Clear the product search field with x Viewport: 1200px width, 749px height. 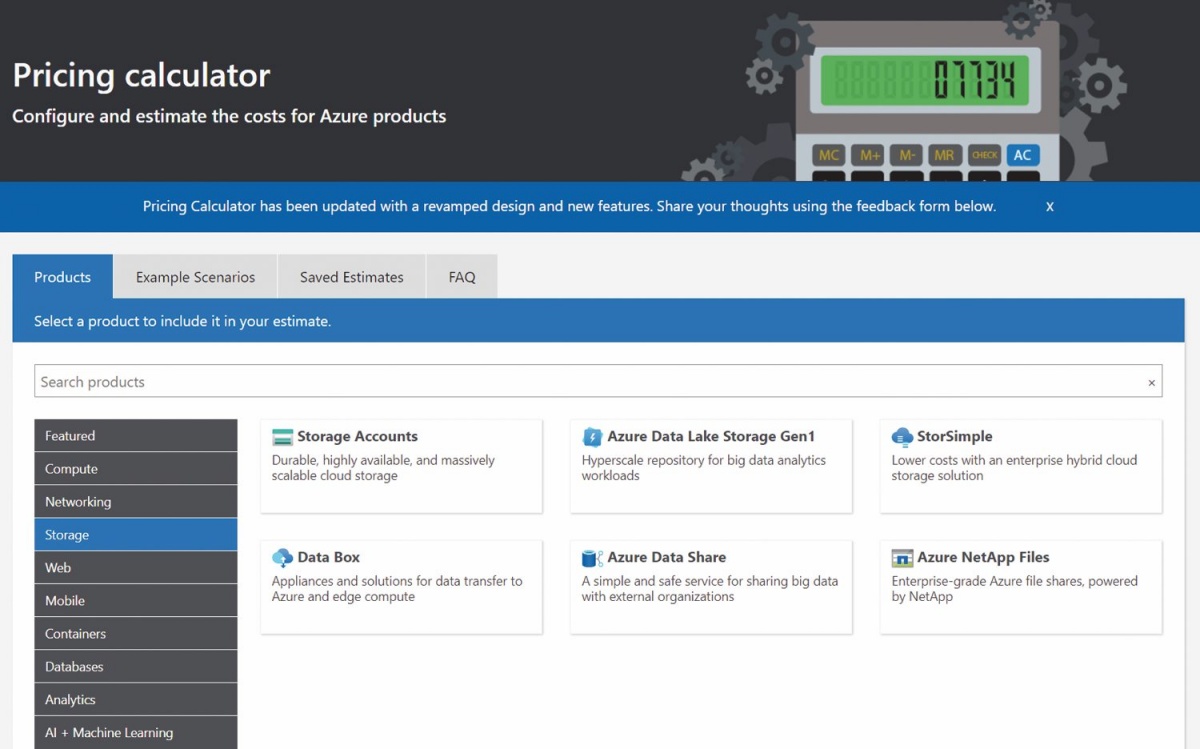point(1151,383)
